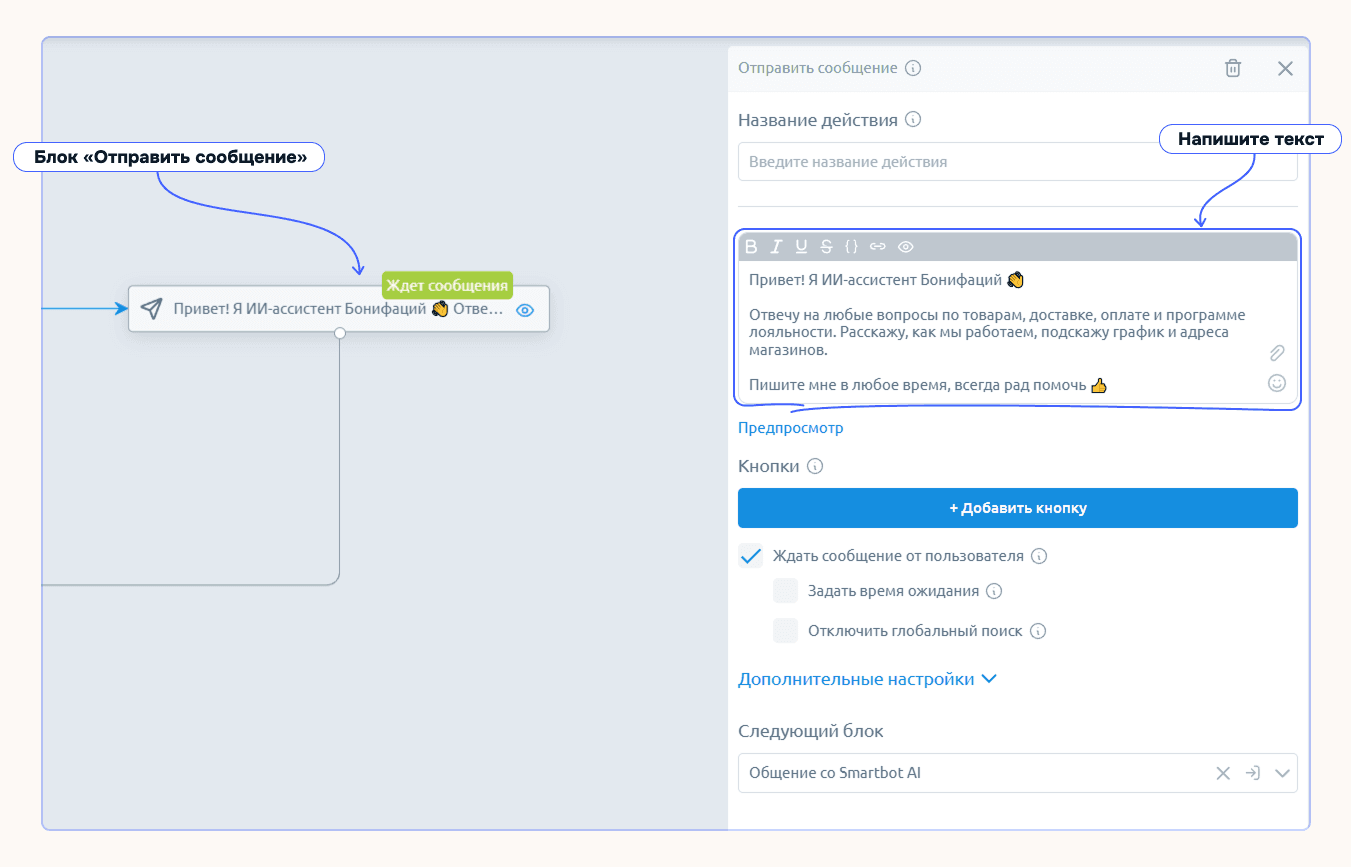Attach a file using paperclip icon
Viewport: 1351px width, 867px height.
[x=1277, y=353]
